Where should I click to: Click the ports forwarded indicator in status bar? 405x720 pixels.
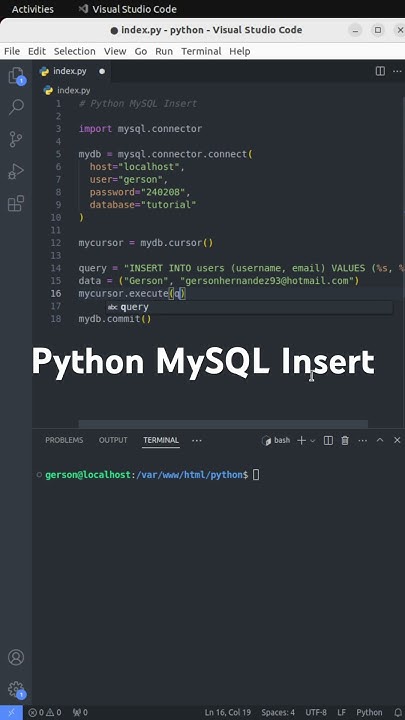coord(80,712)
